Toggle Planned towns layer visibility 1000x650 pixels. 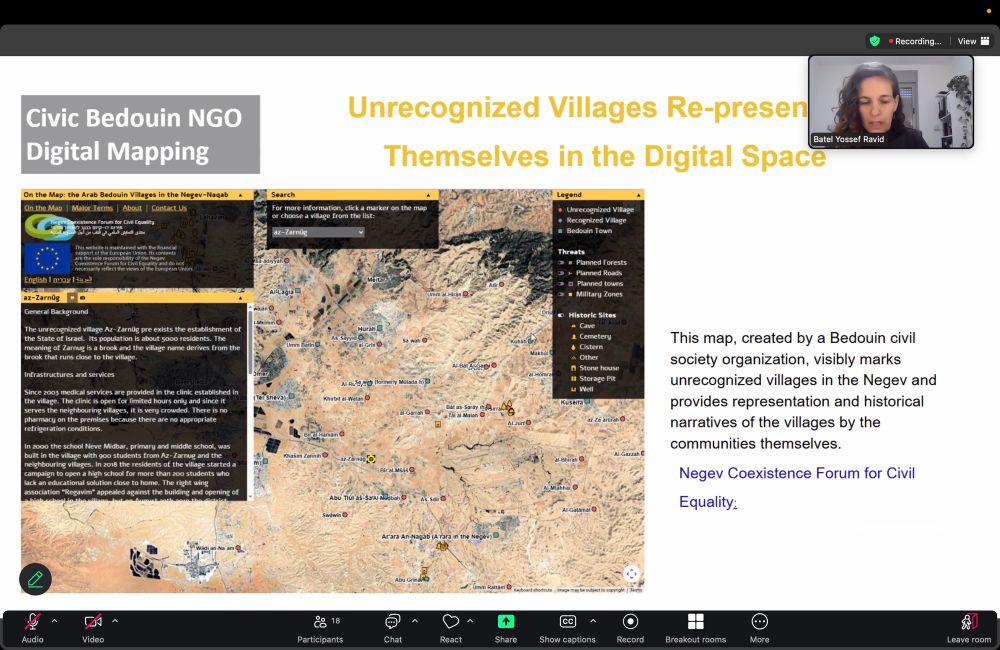tap(561, 283)
